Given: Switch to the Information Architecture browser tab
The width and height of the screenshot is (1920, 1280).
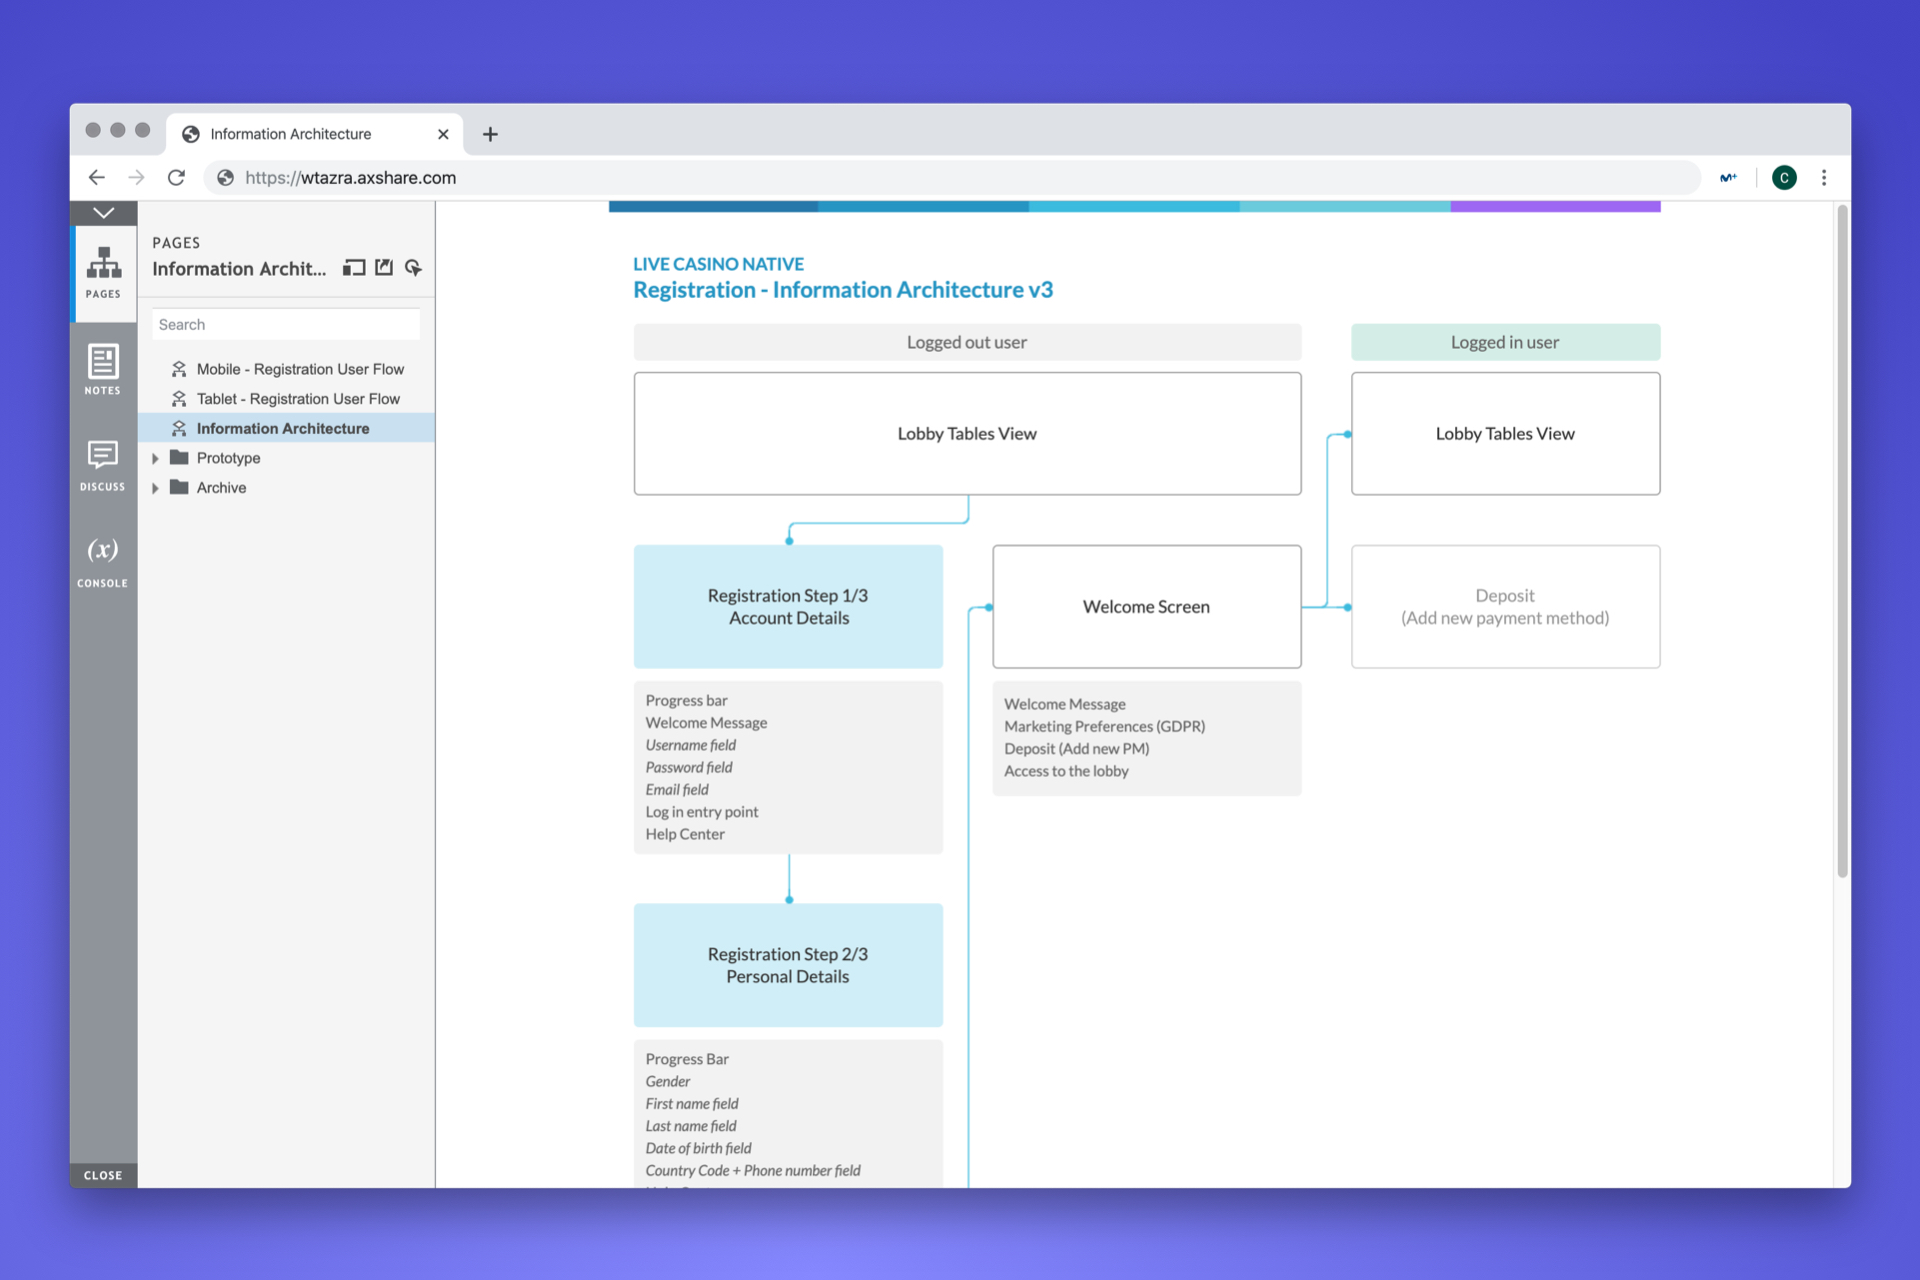Looking at the screenshot, I should point(290,133).
